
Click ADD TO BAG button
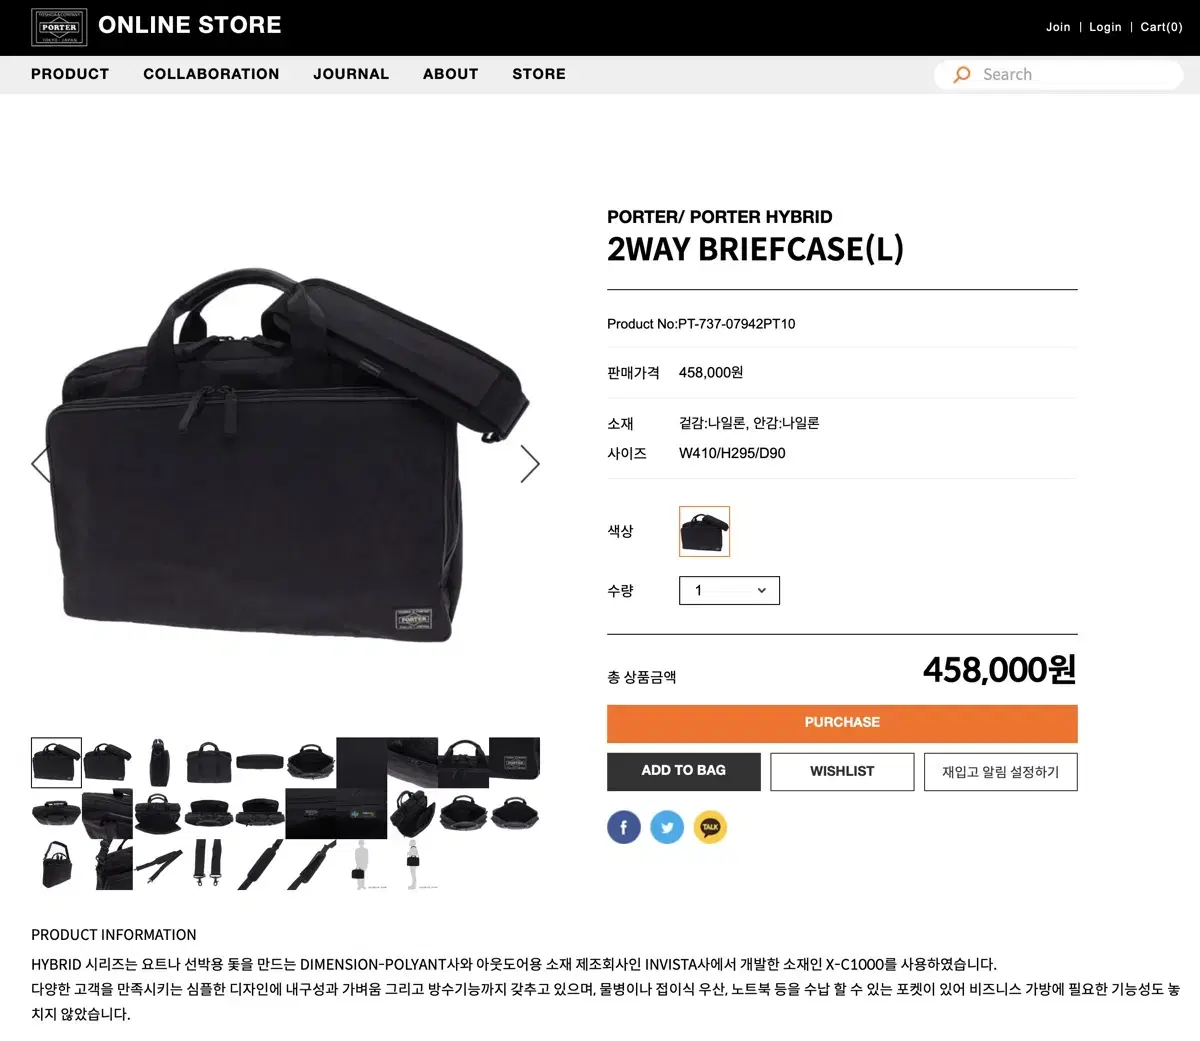[x=684, y=771]
